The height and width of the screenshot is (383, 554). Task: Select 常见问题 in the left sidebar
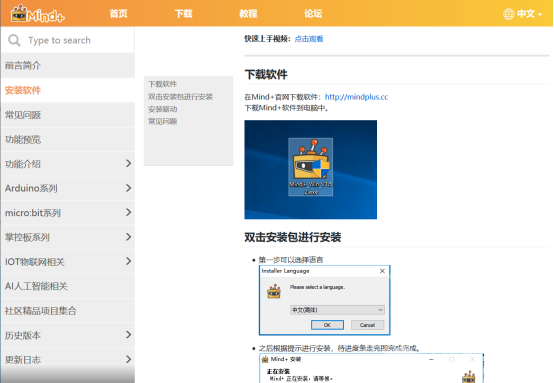68,115
